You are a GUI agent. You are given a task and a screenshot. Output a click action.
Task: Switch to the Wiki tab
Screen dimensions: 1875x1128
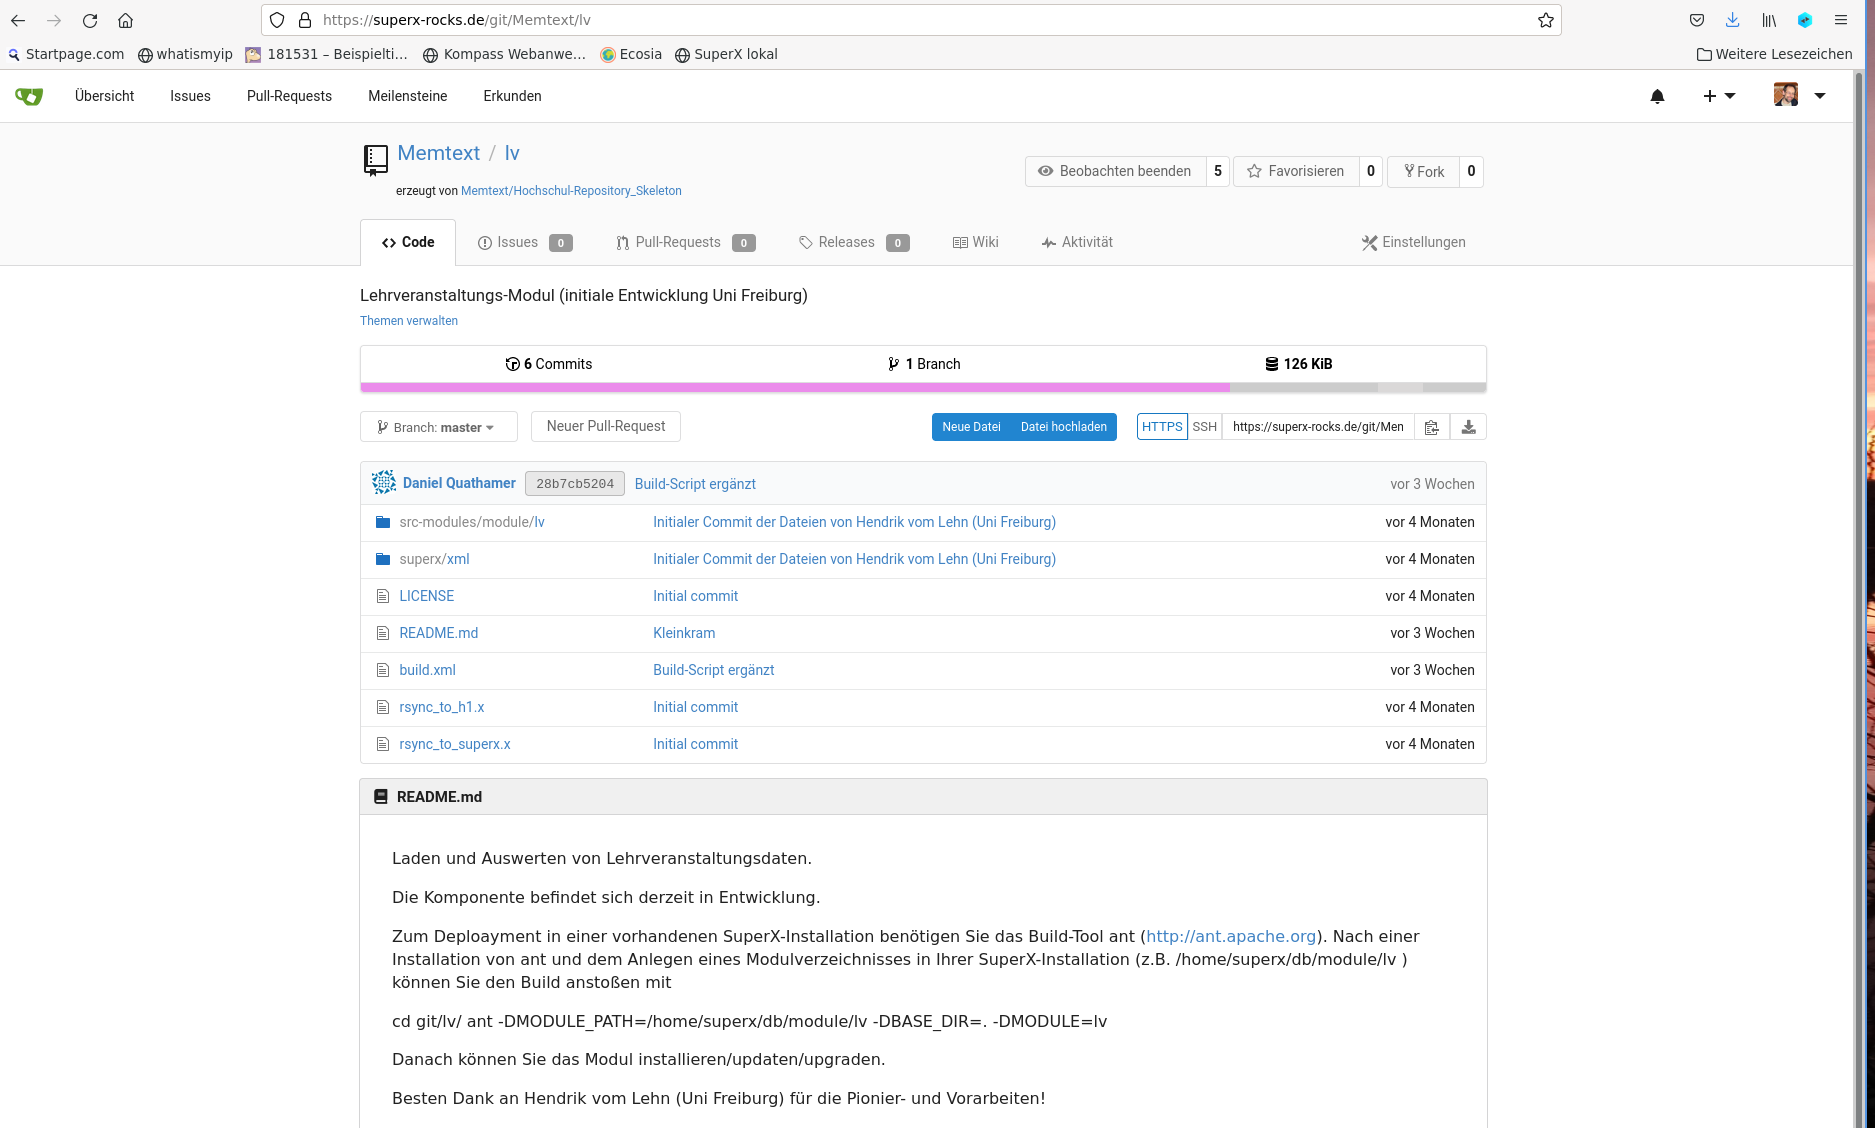pos(976,242)
